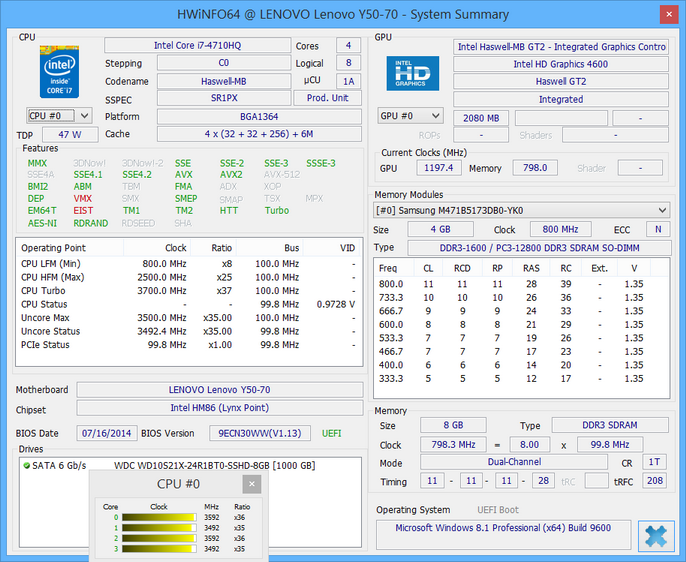Click the Operating Point column header

coord(70,248)
